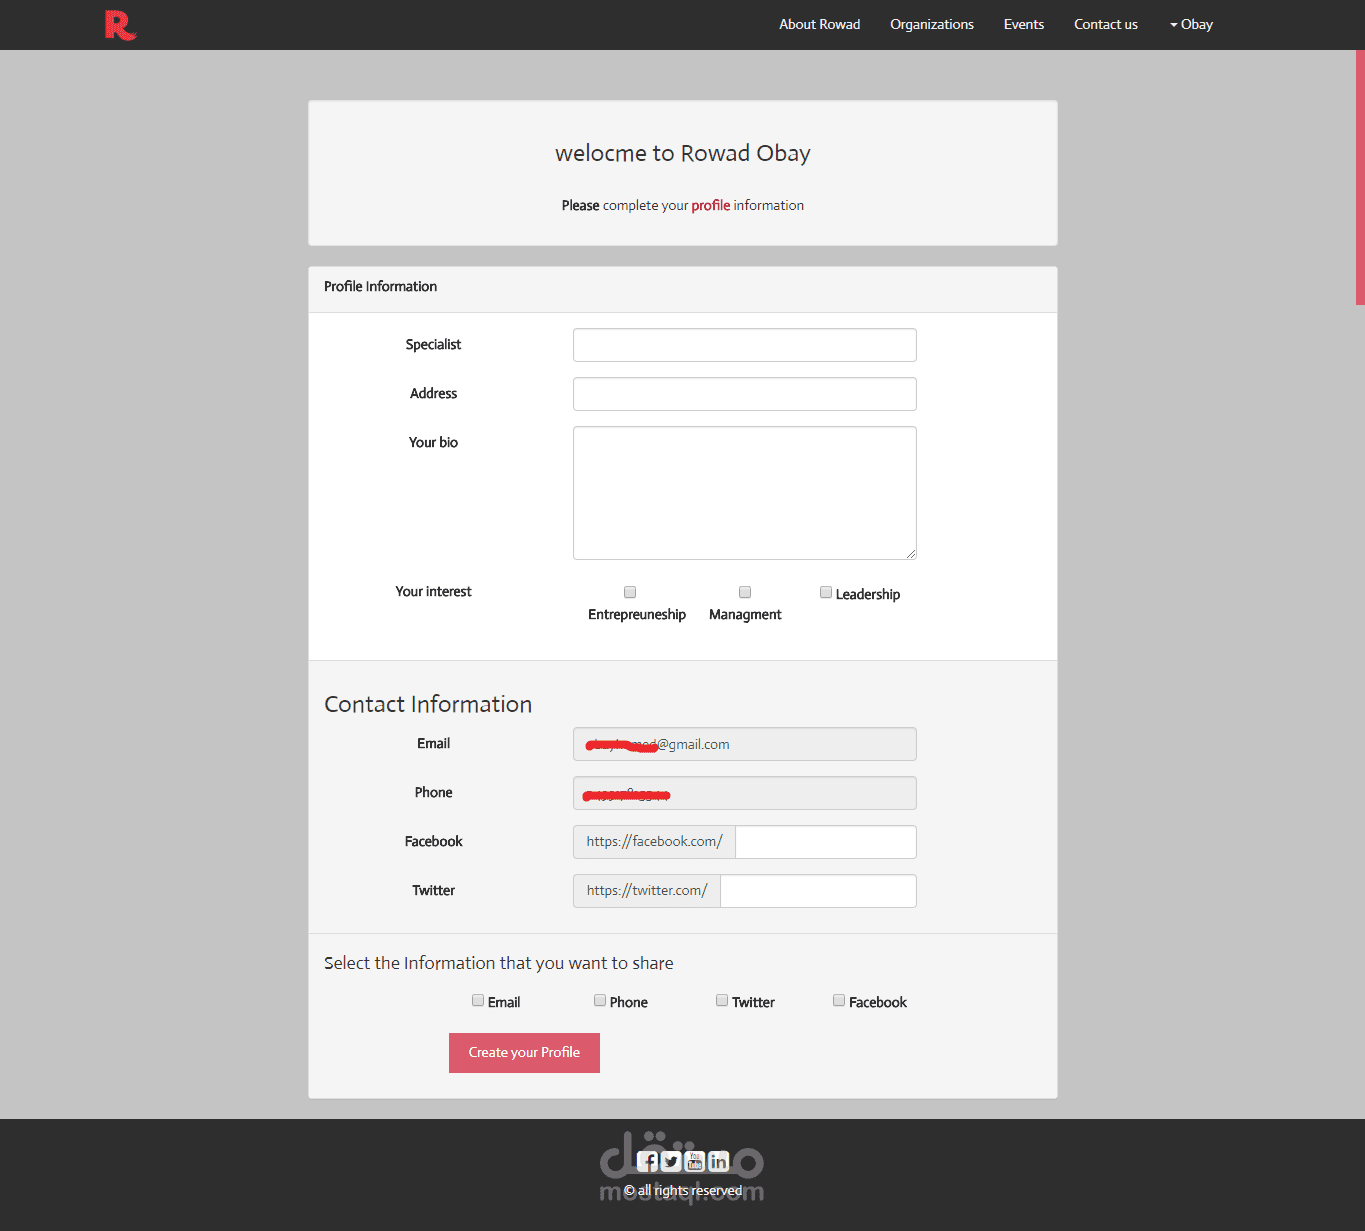This screenshot has height=1231, width=1365.
Task: Click the 'Your interest' label
Action: tap(433, 592)
